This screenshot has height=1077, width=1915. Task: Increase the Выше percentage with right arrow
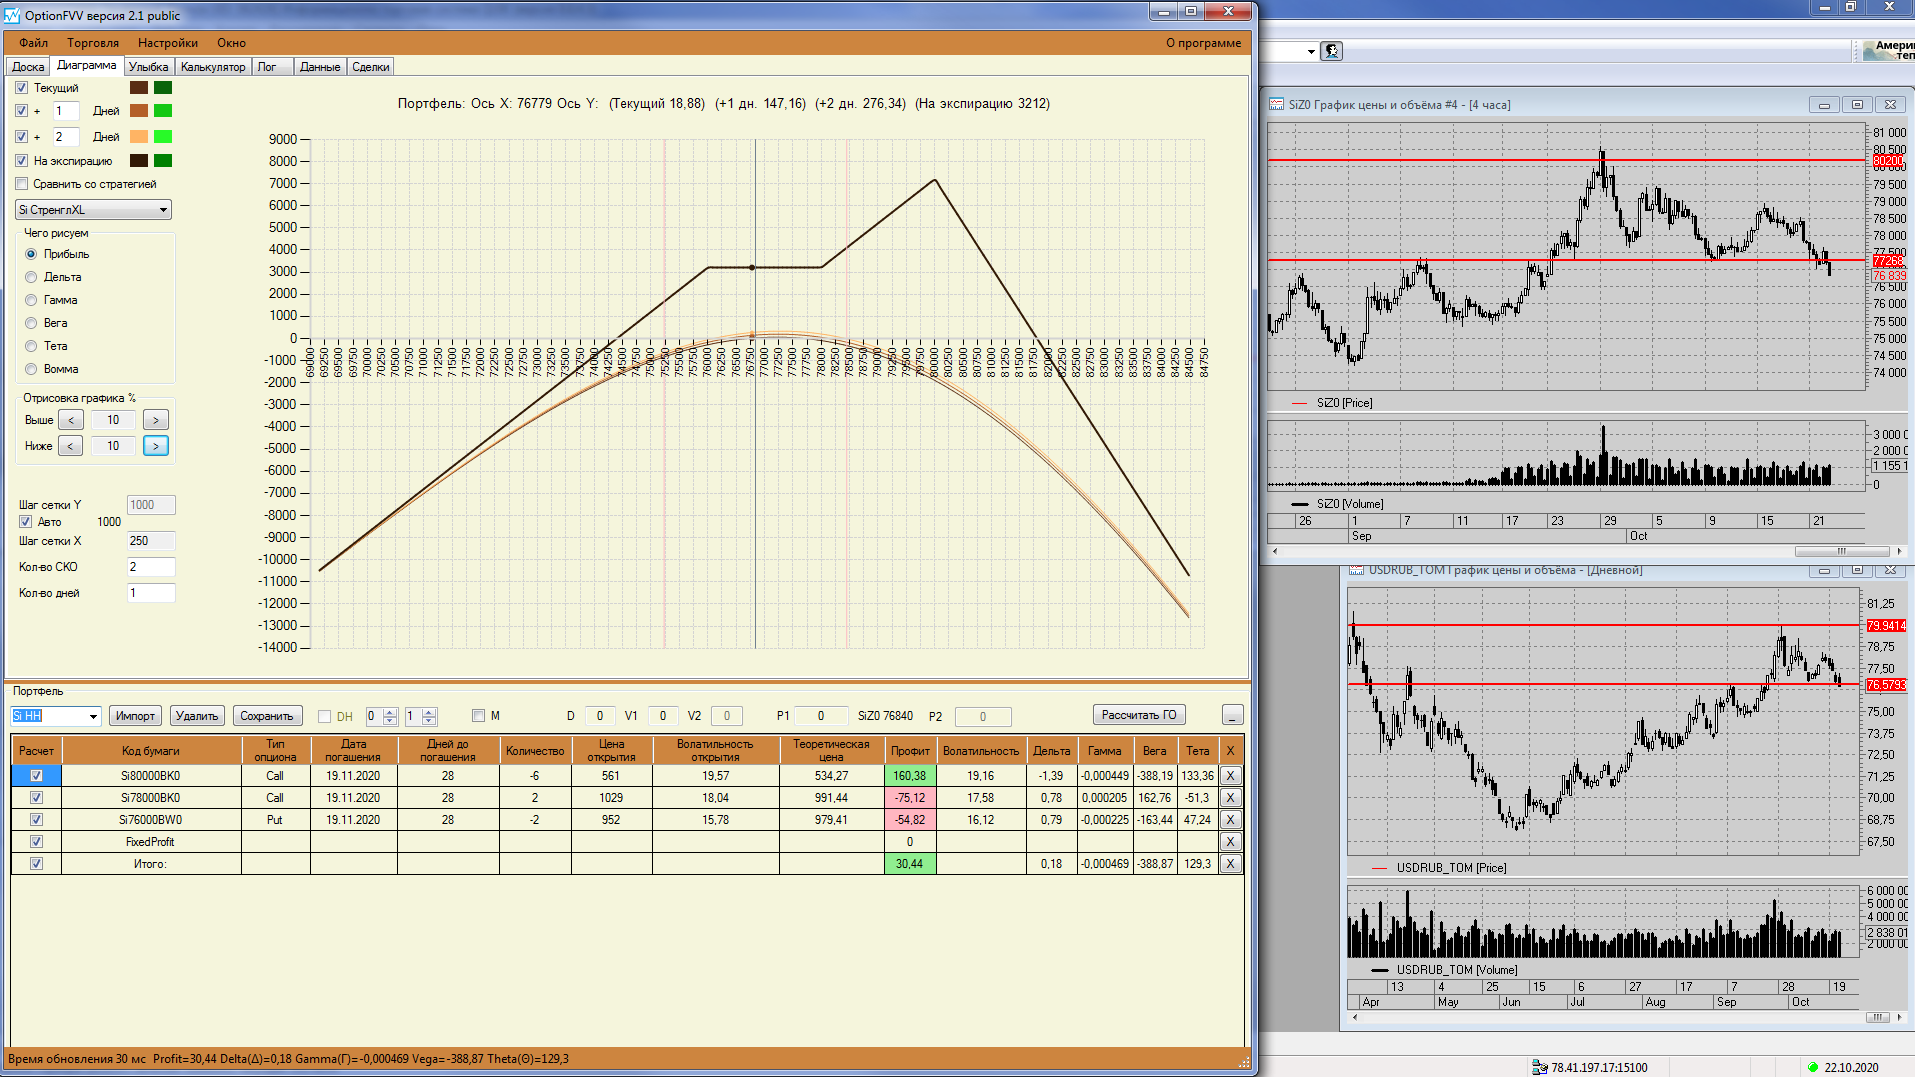(x=156, y=420)
